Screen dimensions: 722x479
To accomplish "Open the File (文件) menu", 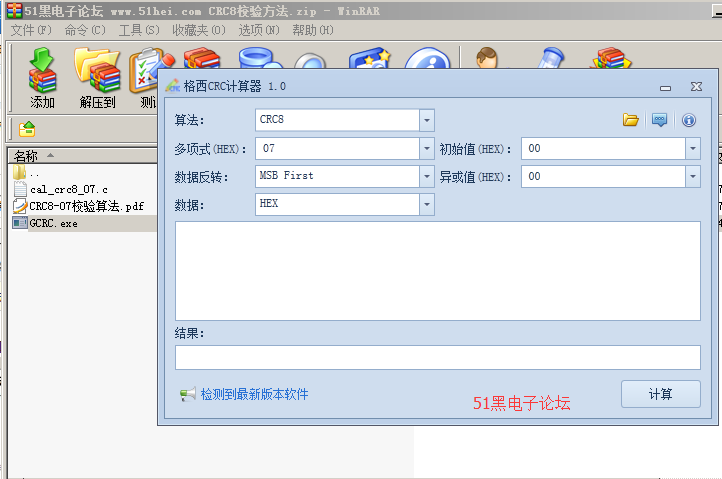I will click(x=30, y=30).
